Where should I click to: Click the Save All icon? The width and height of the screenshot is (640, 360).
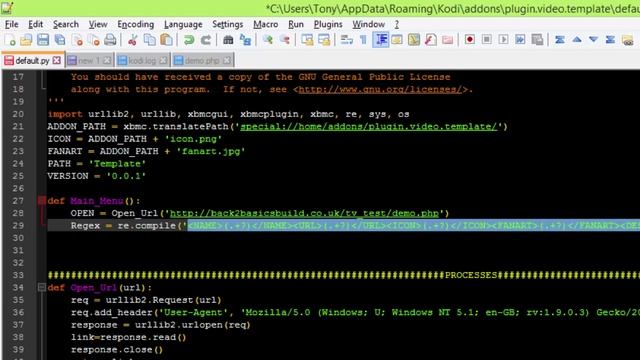click(x=60, y=40)
